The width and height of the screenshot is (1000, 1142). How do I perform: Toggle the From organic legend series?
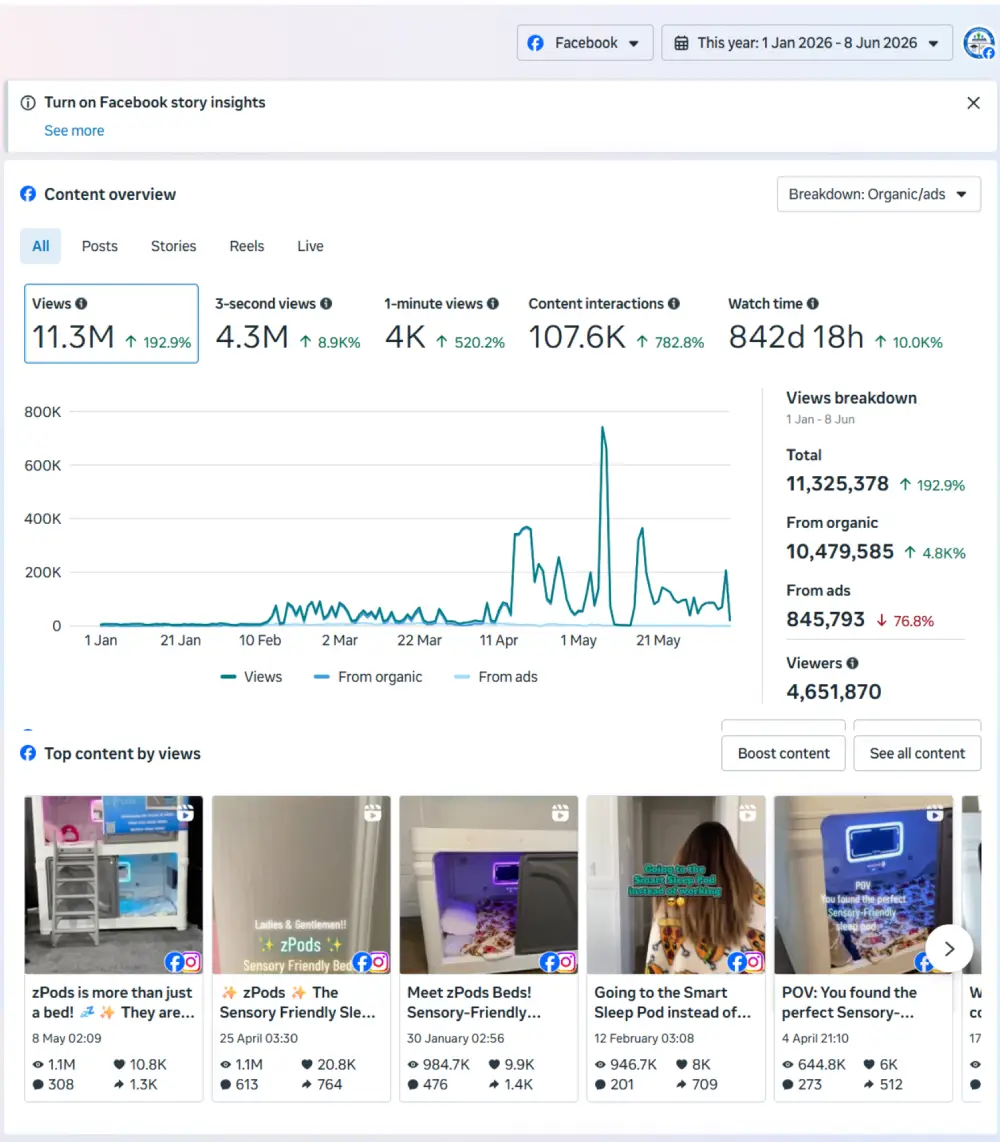pyautogui.click(x=368, y=677)
